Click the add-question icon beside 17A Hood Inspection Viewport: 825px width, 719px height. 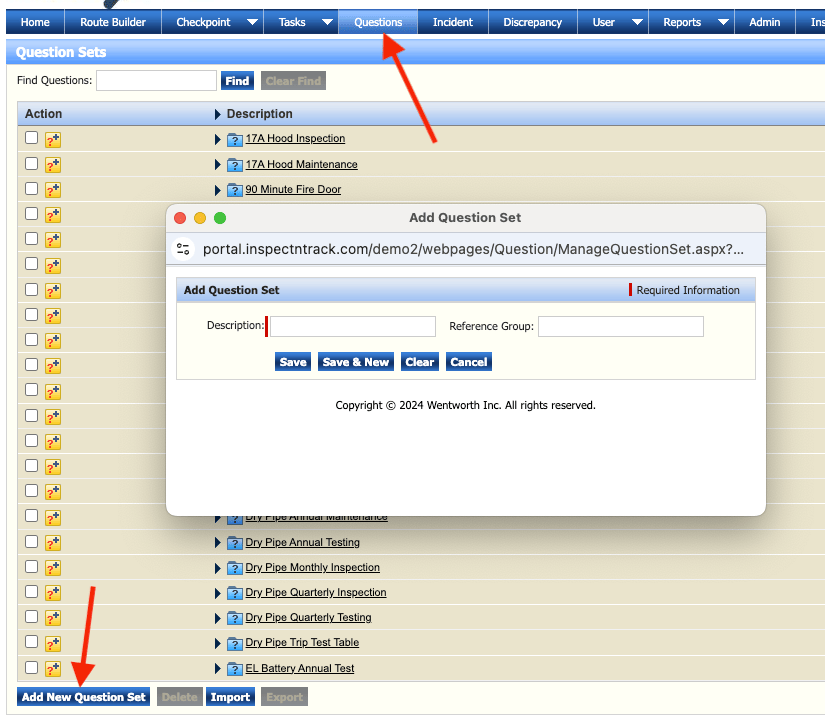[x=53, y=139]
